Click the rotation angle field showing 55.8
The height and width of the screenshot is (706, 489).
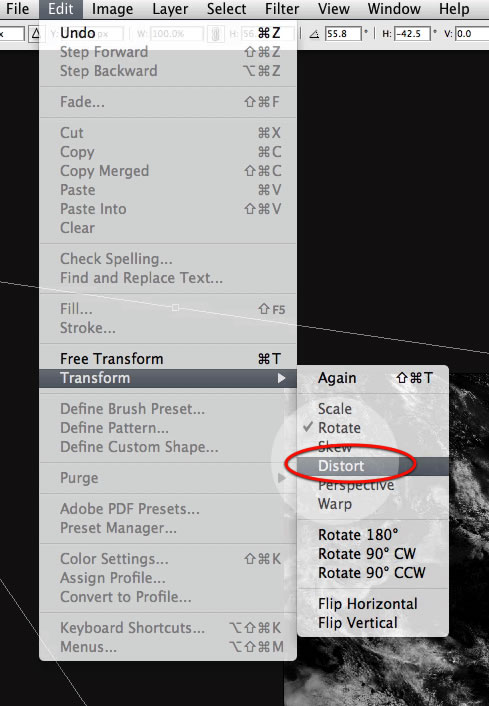(x=343, y=34)
